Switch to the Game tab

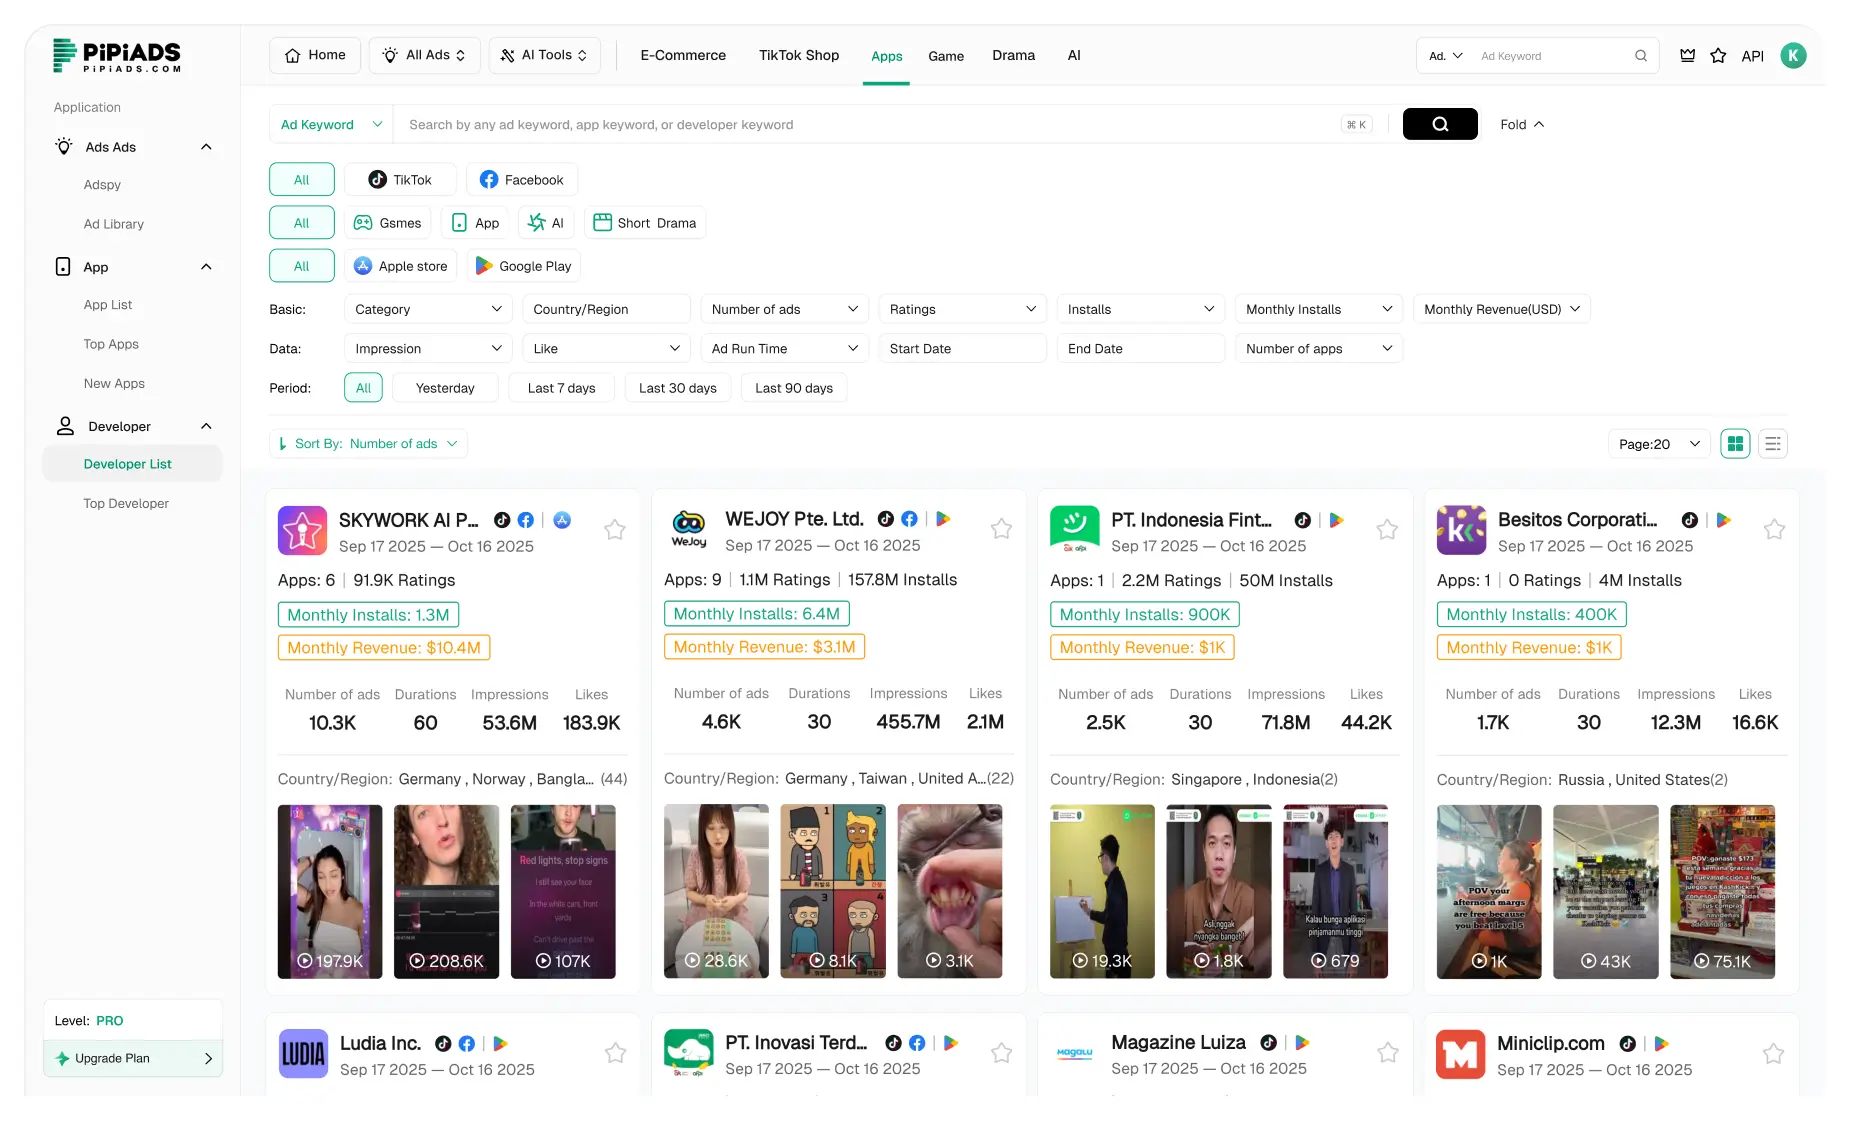(945, 56)
